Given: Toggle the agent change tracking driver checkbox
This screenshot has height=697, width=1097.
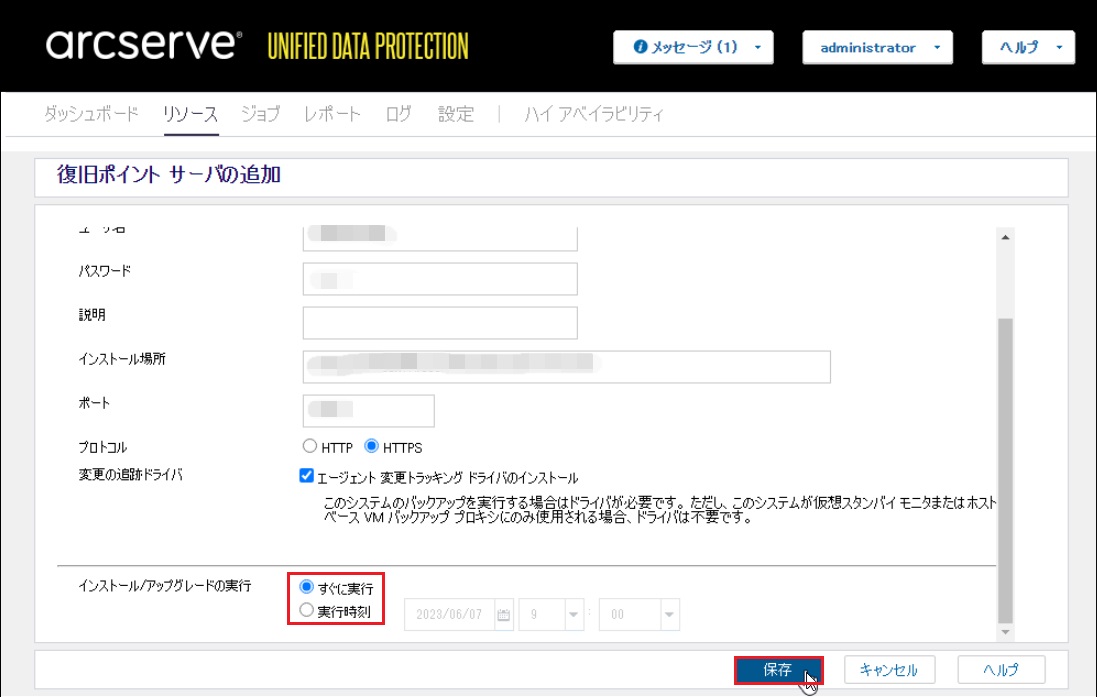Looking at the screenshot, I should [306, 476].
